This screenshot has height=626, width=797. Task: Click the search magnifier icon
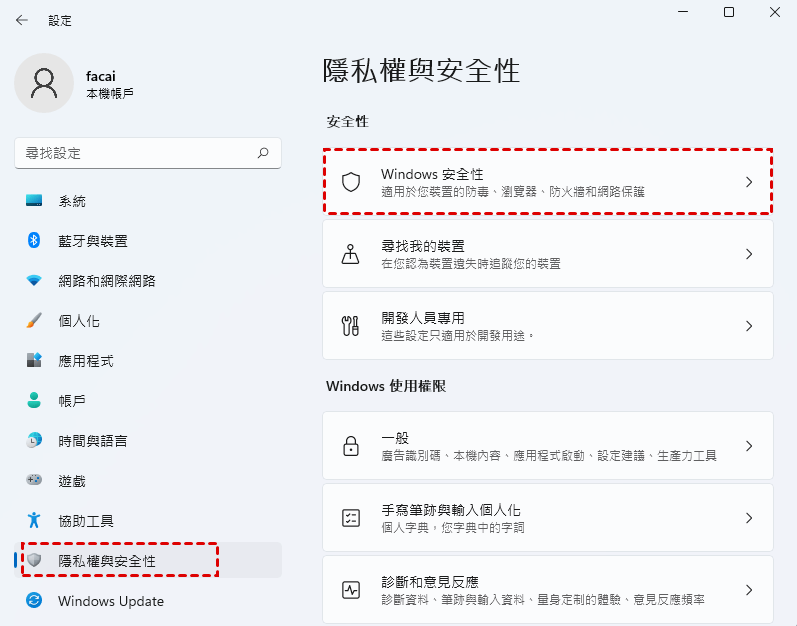263,153
